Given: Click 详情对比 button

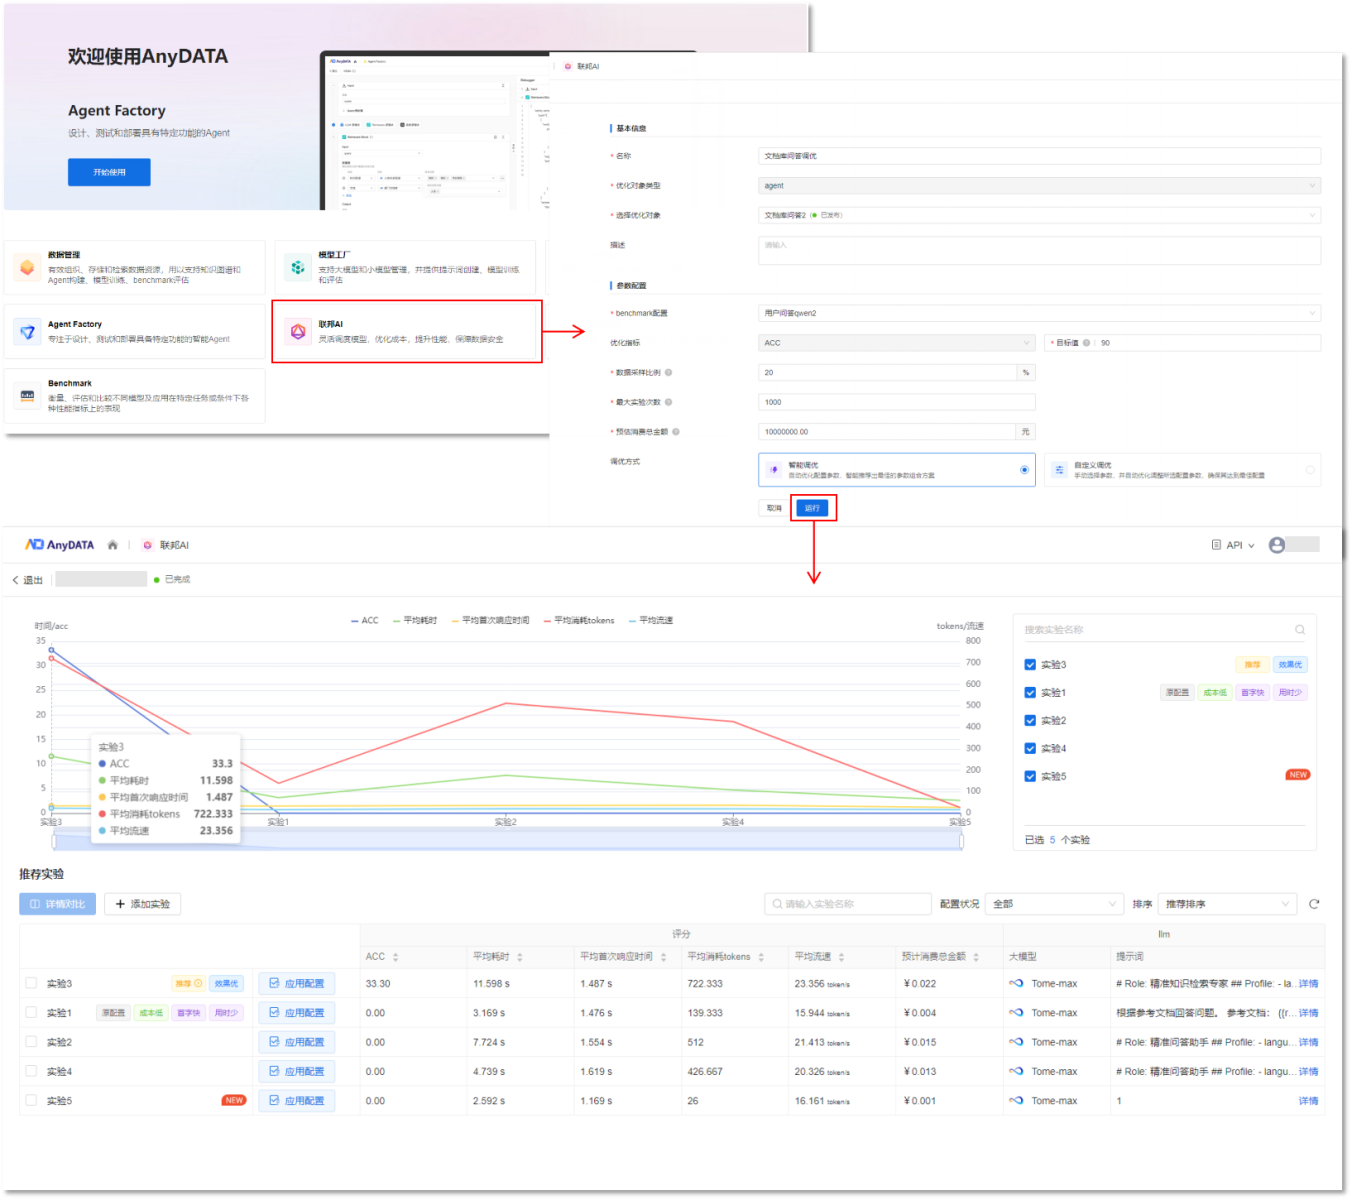Looking at the screenshot, I should tap(58, 904).
